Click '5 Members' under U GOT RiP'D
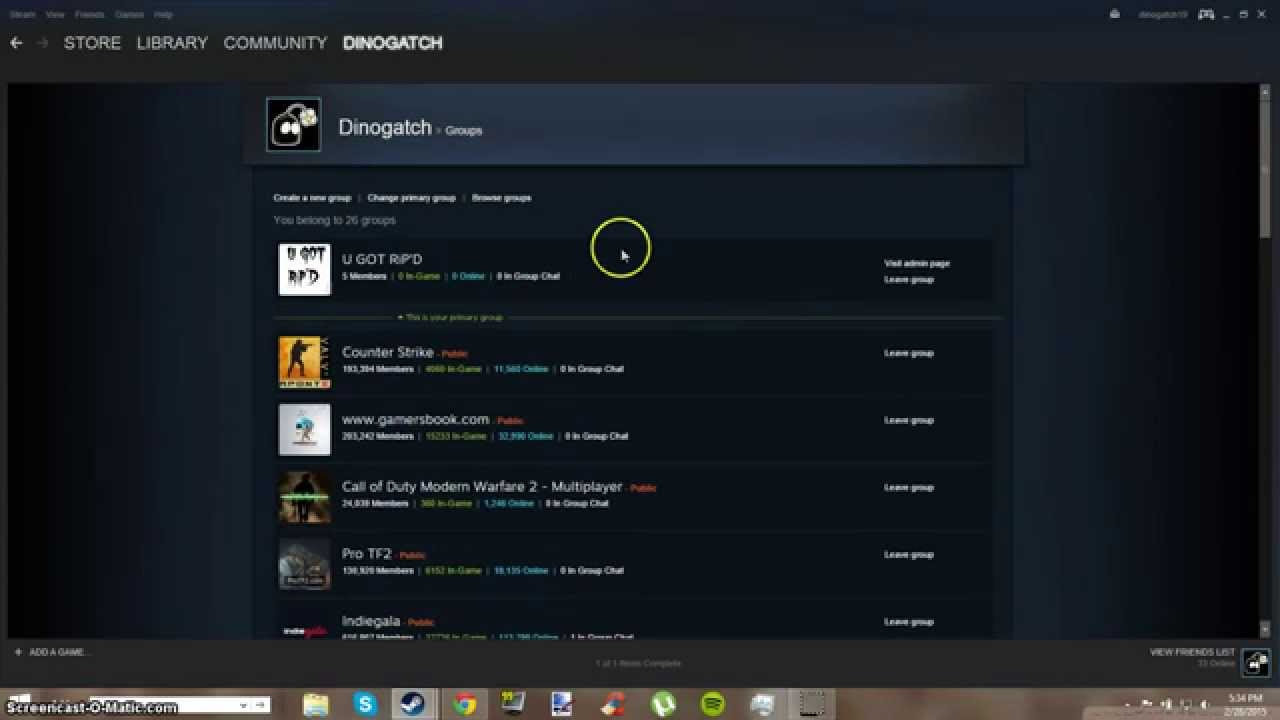This screenshot has height=720, width=1280. point(364,276)
